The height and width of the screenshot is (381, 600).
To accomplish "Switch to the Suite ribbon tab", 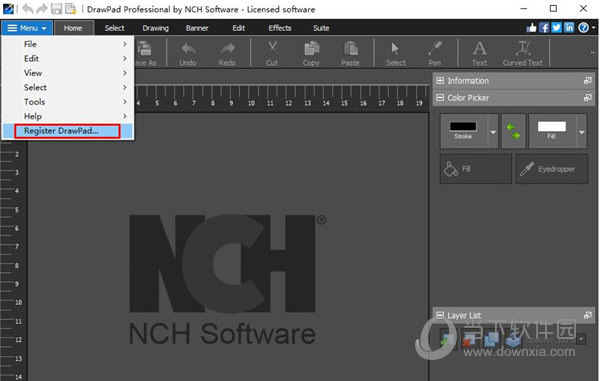I will pos(321,28).
